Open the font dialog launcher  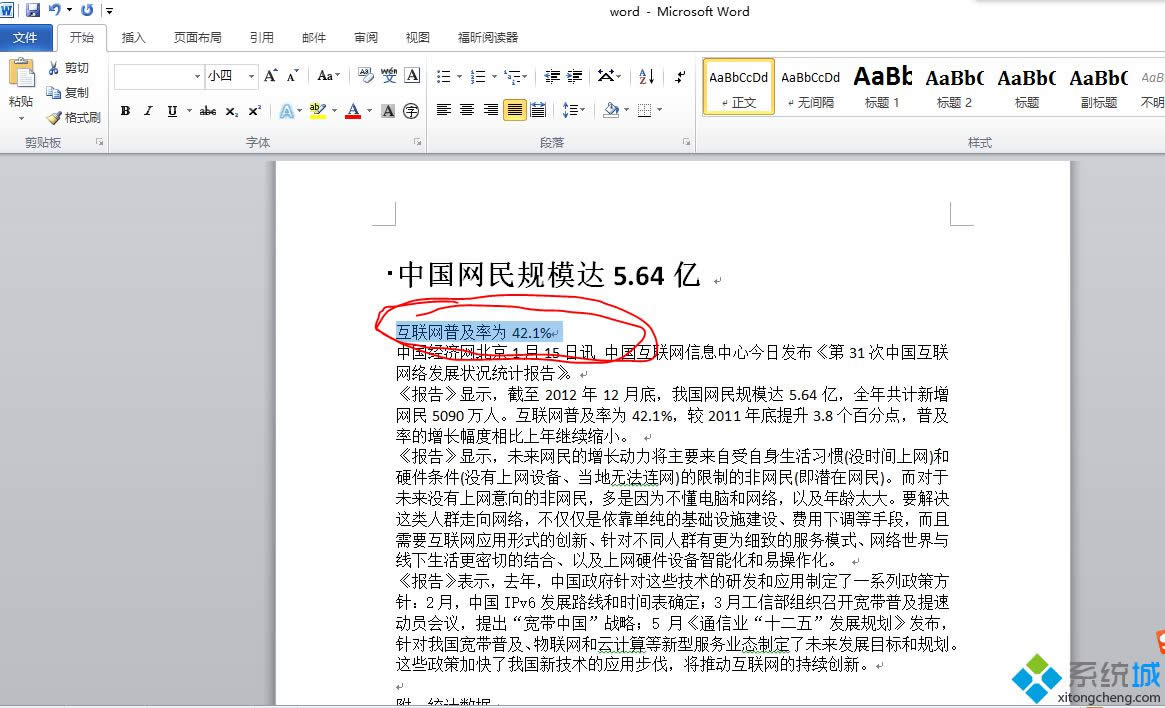coord(418,142)
